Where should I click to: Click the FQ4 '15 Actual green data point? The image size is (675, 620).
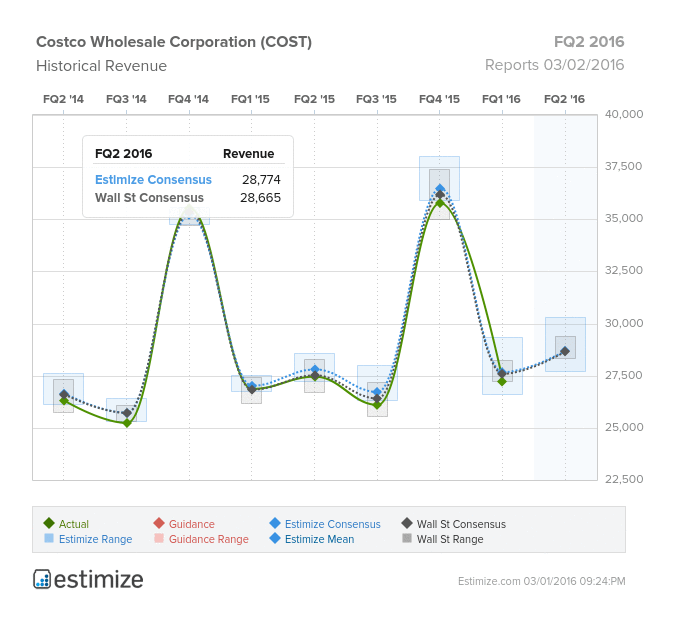440,203
